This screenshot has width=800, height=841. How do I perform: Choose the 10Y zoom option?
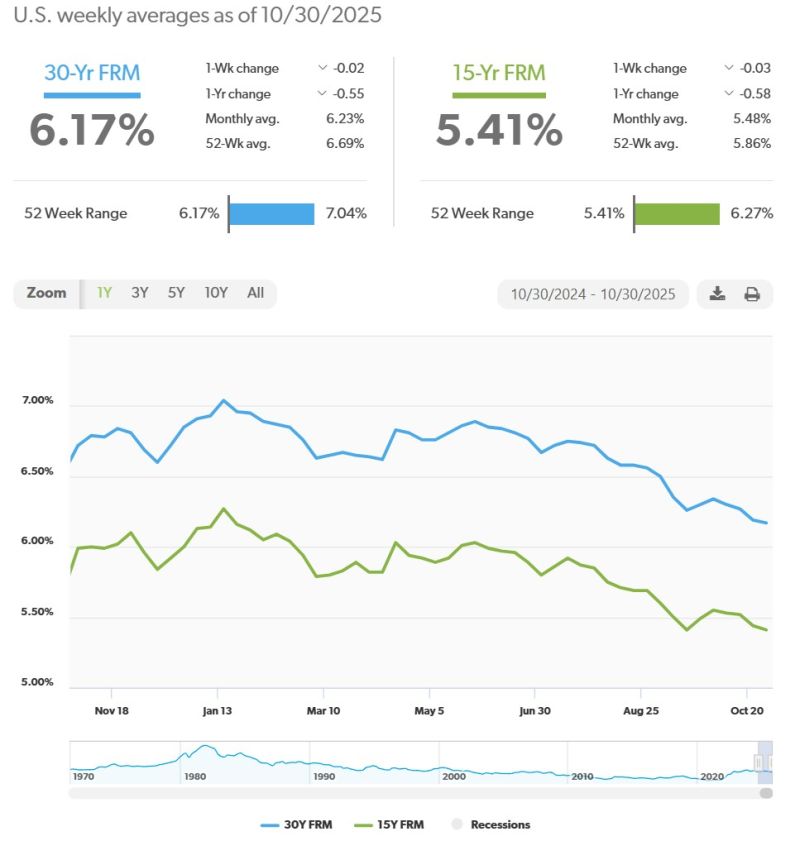[216, 293]
